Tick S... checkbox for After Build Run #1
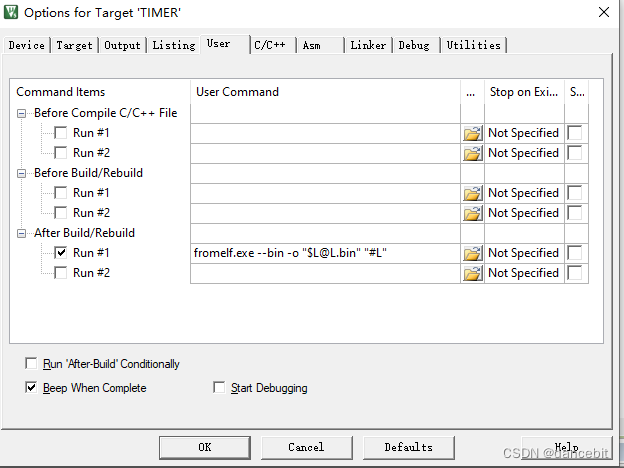This screenshot has height=468, width=624. click(575, 253)
